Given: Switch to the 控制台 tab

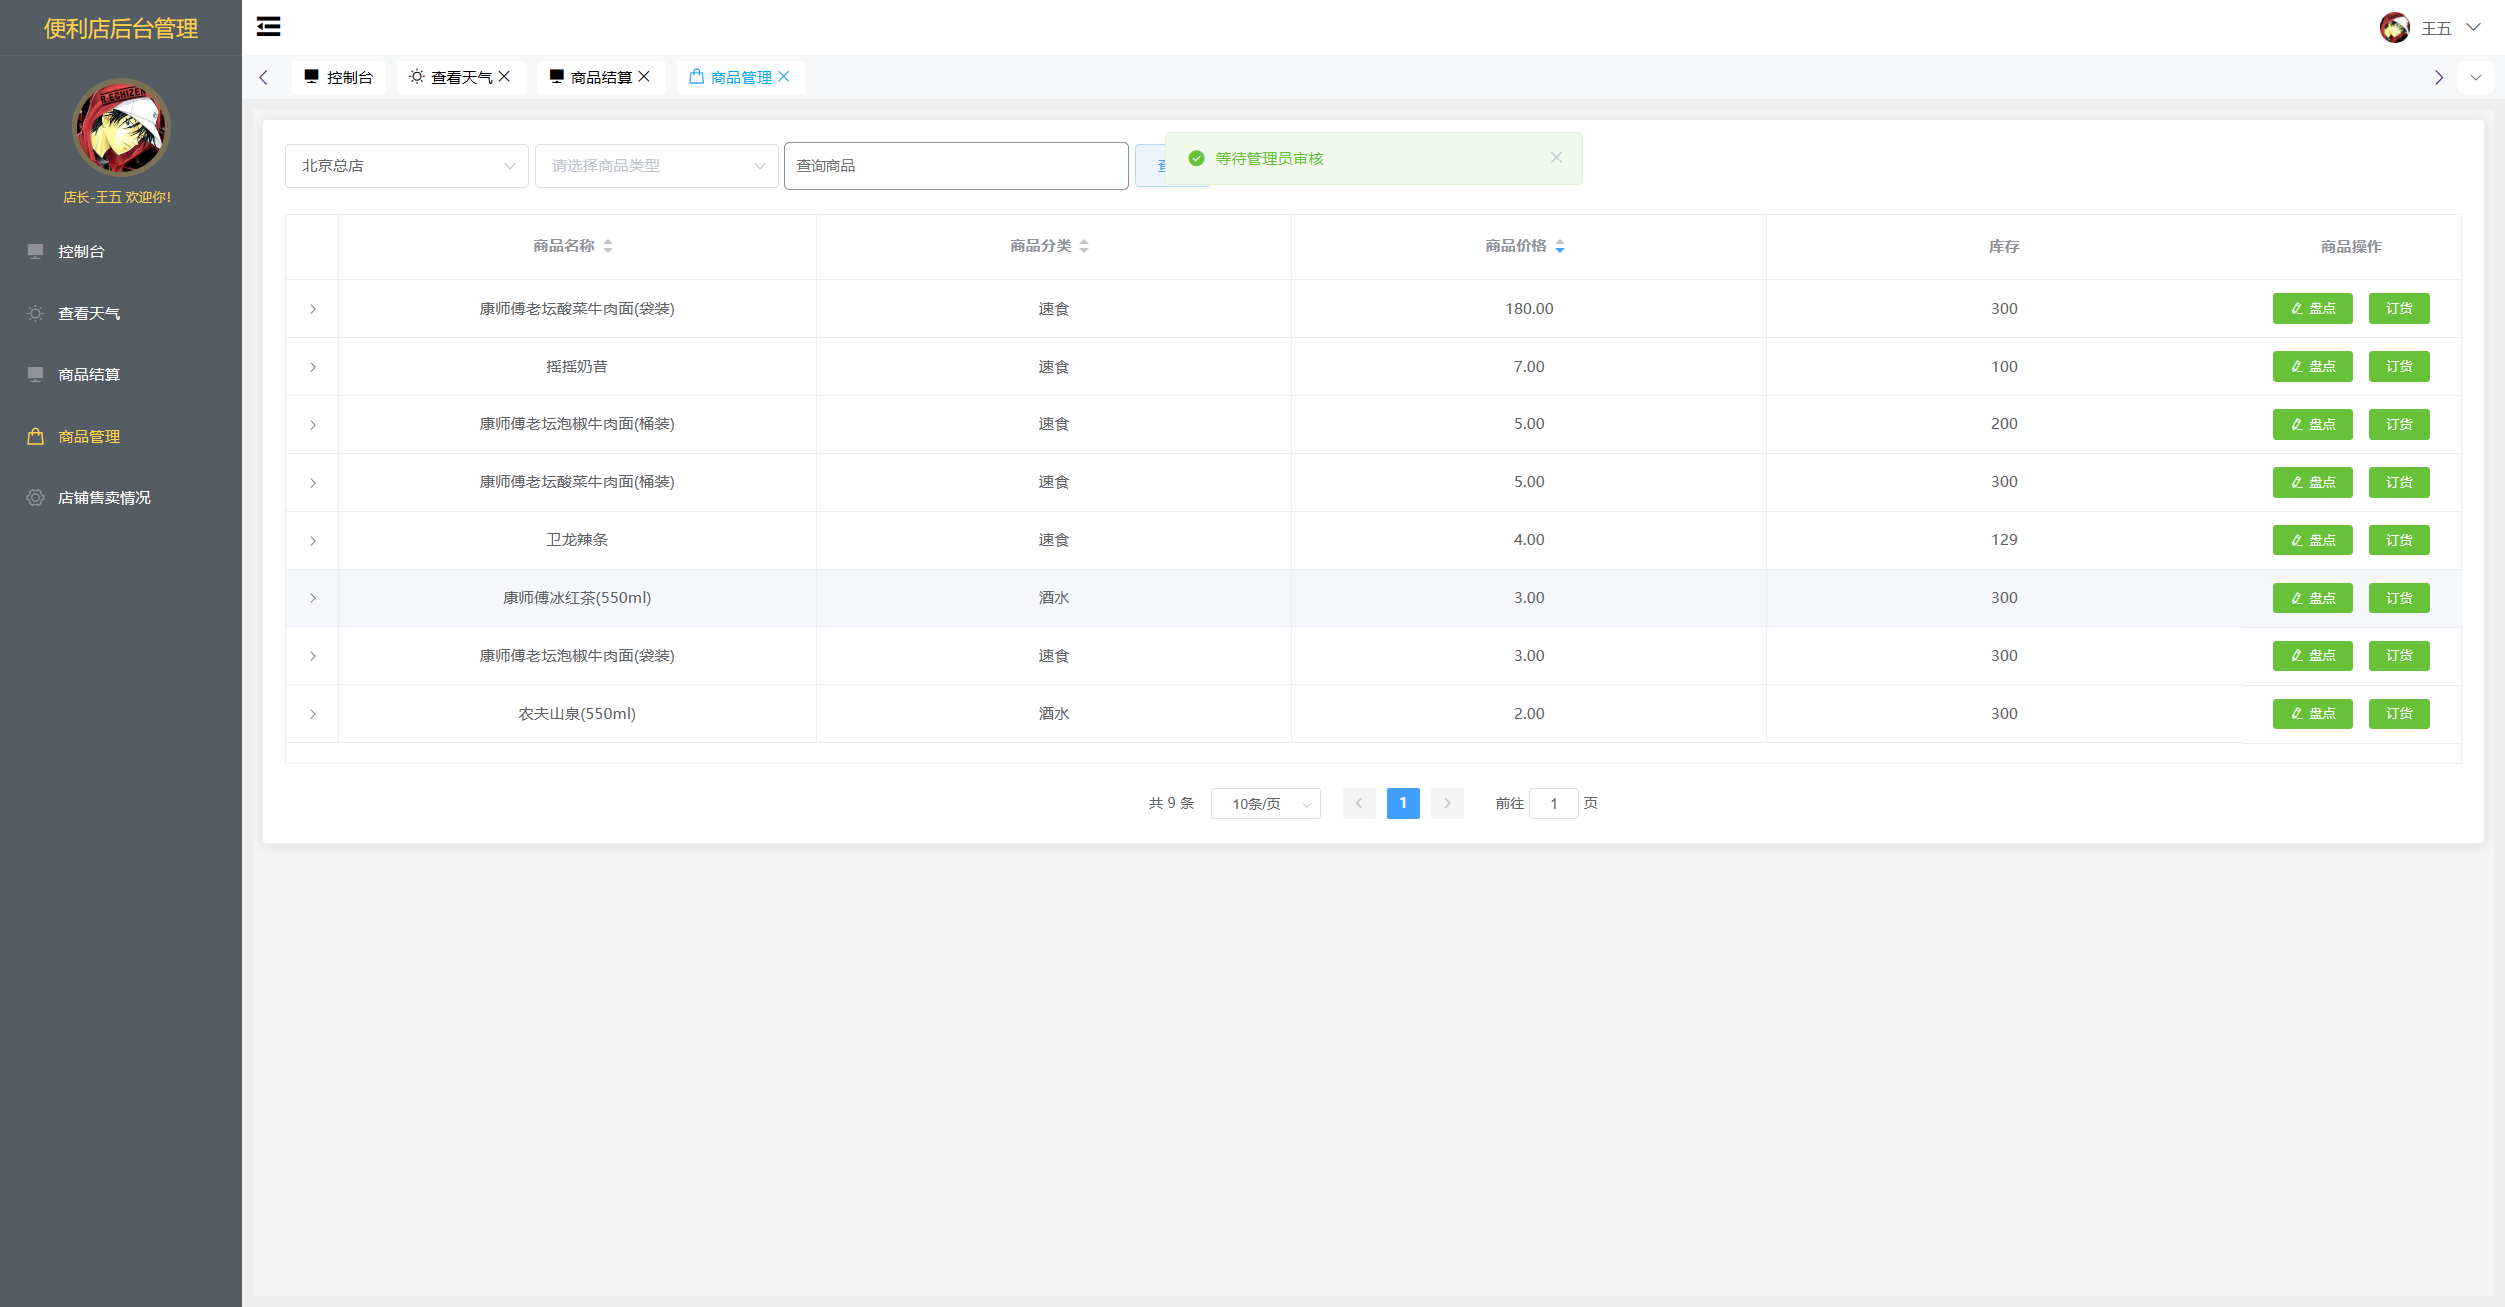Looking at the screenshot, I should [339, 77].
